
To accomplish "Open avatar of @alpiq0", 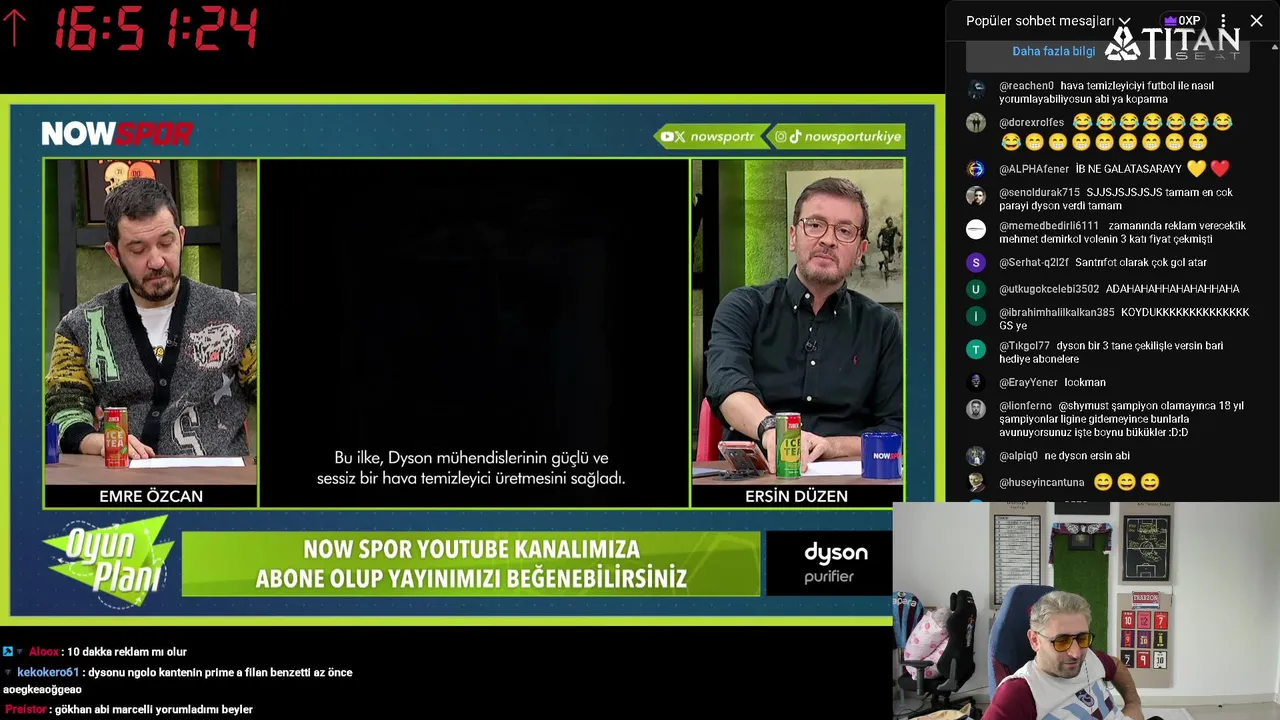I will point(976,456).
